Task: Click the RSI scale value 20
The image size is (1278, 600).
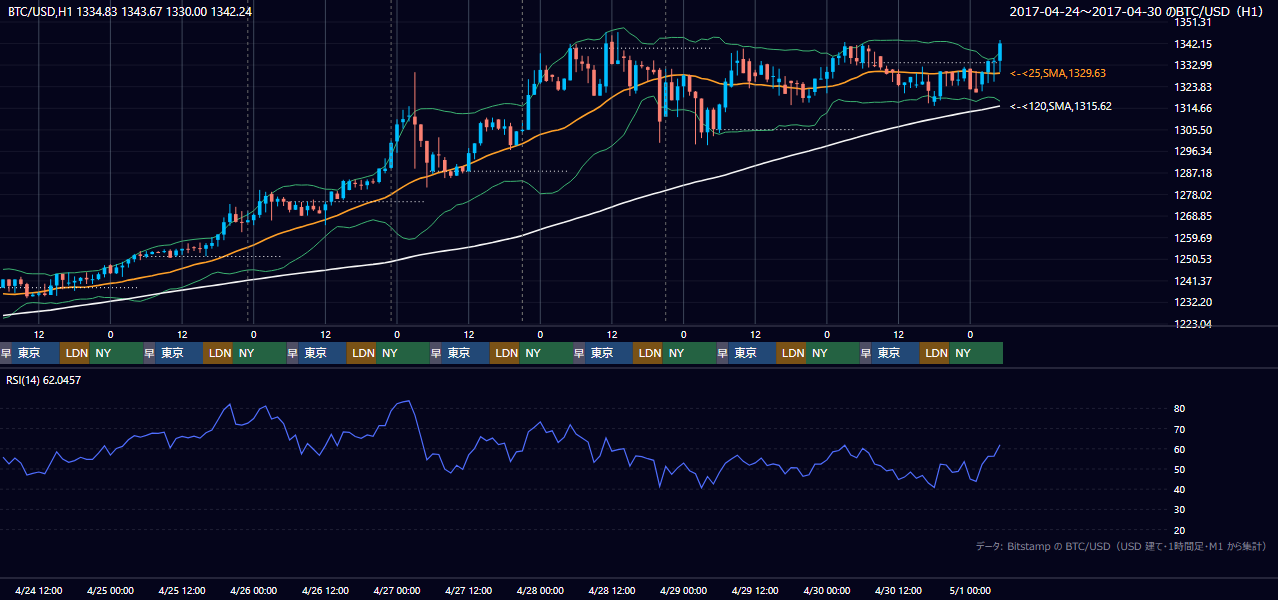Action: (1179, 530)
